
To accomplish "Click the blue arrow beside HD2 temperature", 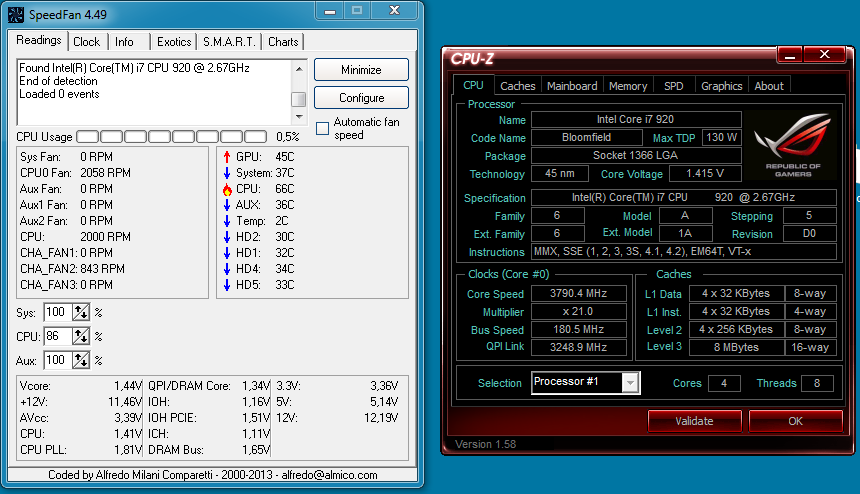I will click(226, 237).
